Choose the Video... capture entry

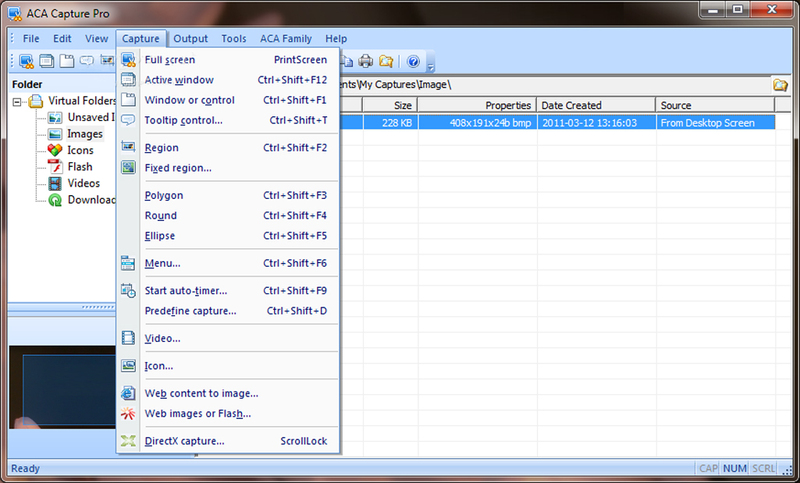[228, 338]
